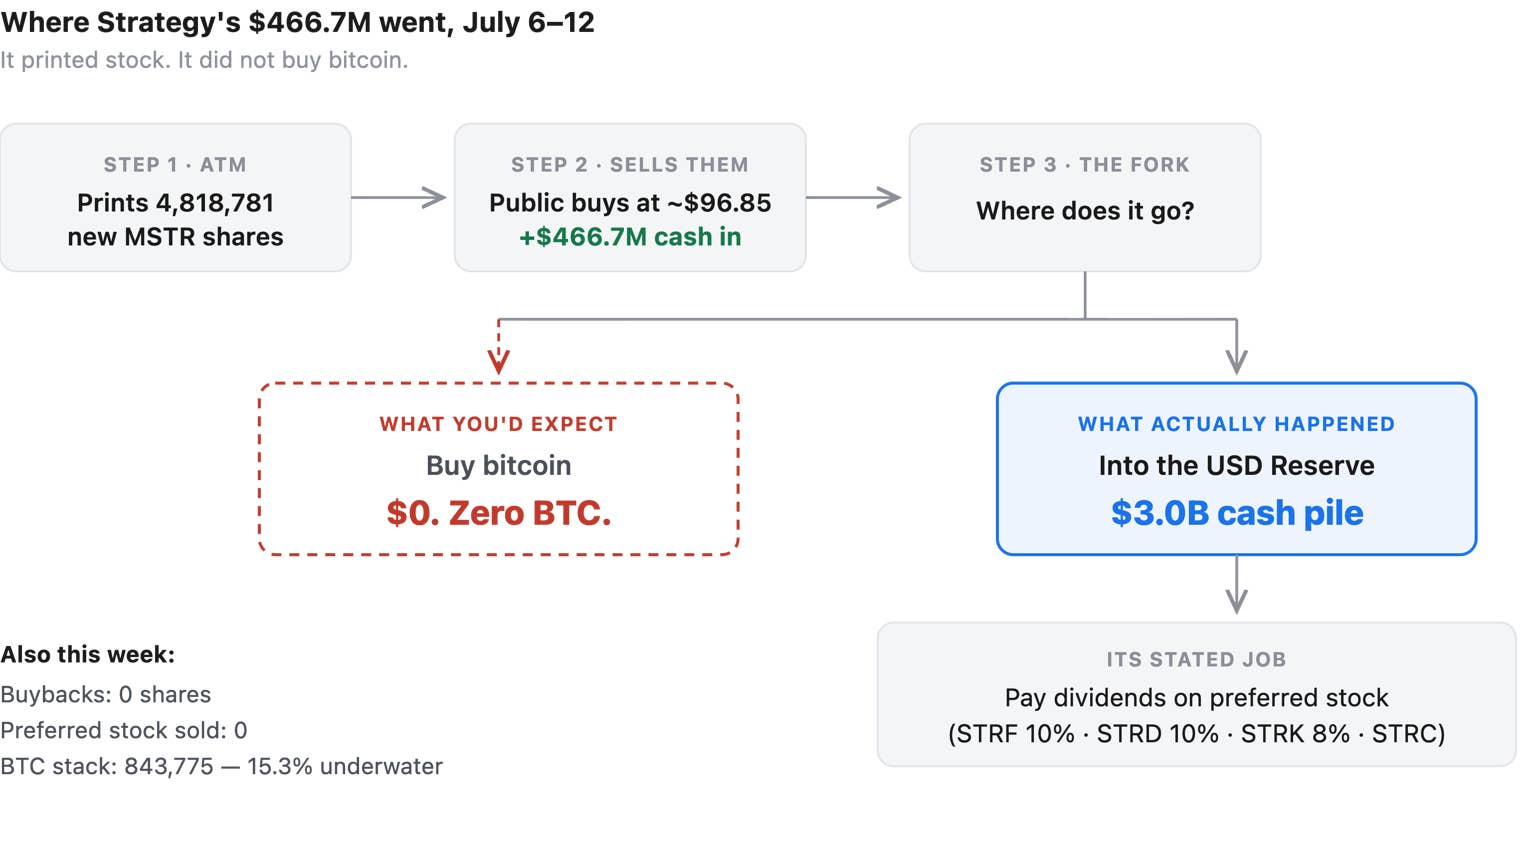
Task: Click the red dashed arrowhead above What You'd Expect
Action: tap(499, 360)
